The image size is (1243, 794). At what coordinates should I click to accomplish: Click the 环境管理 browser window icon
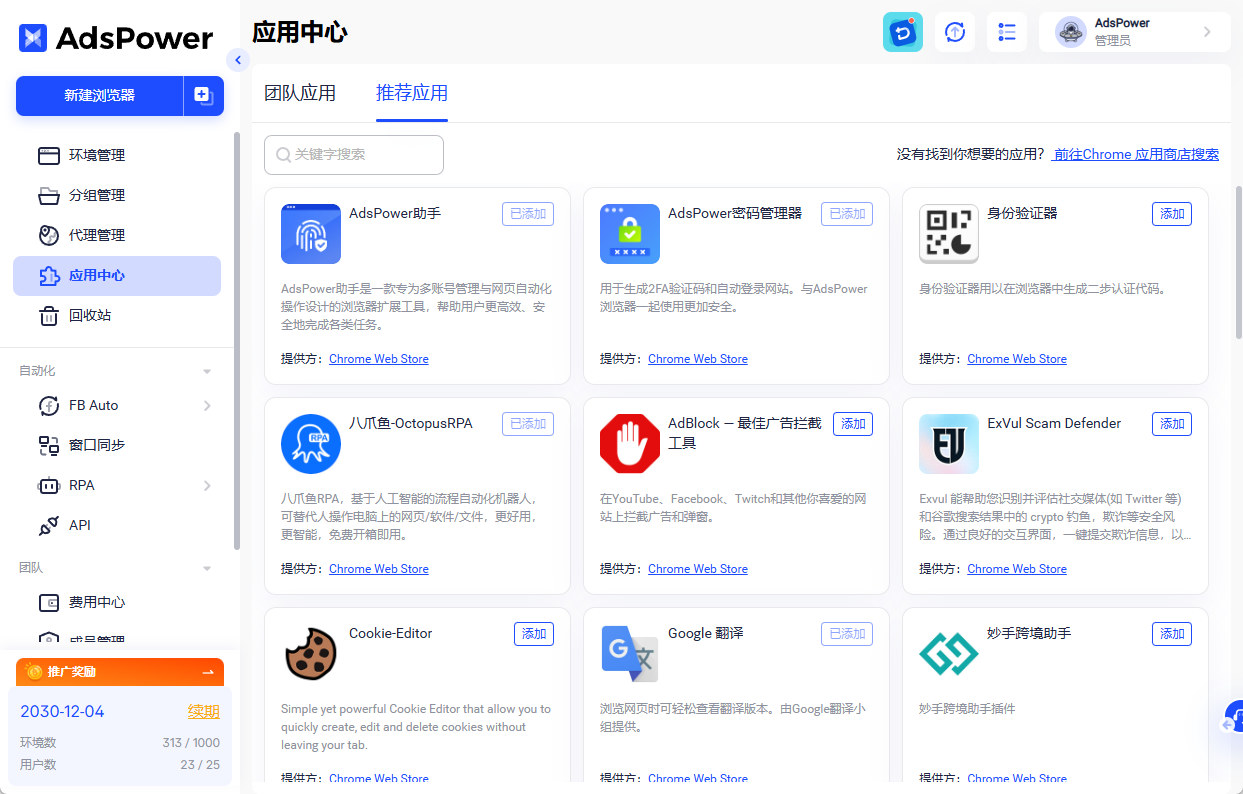pos(49,155)
